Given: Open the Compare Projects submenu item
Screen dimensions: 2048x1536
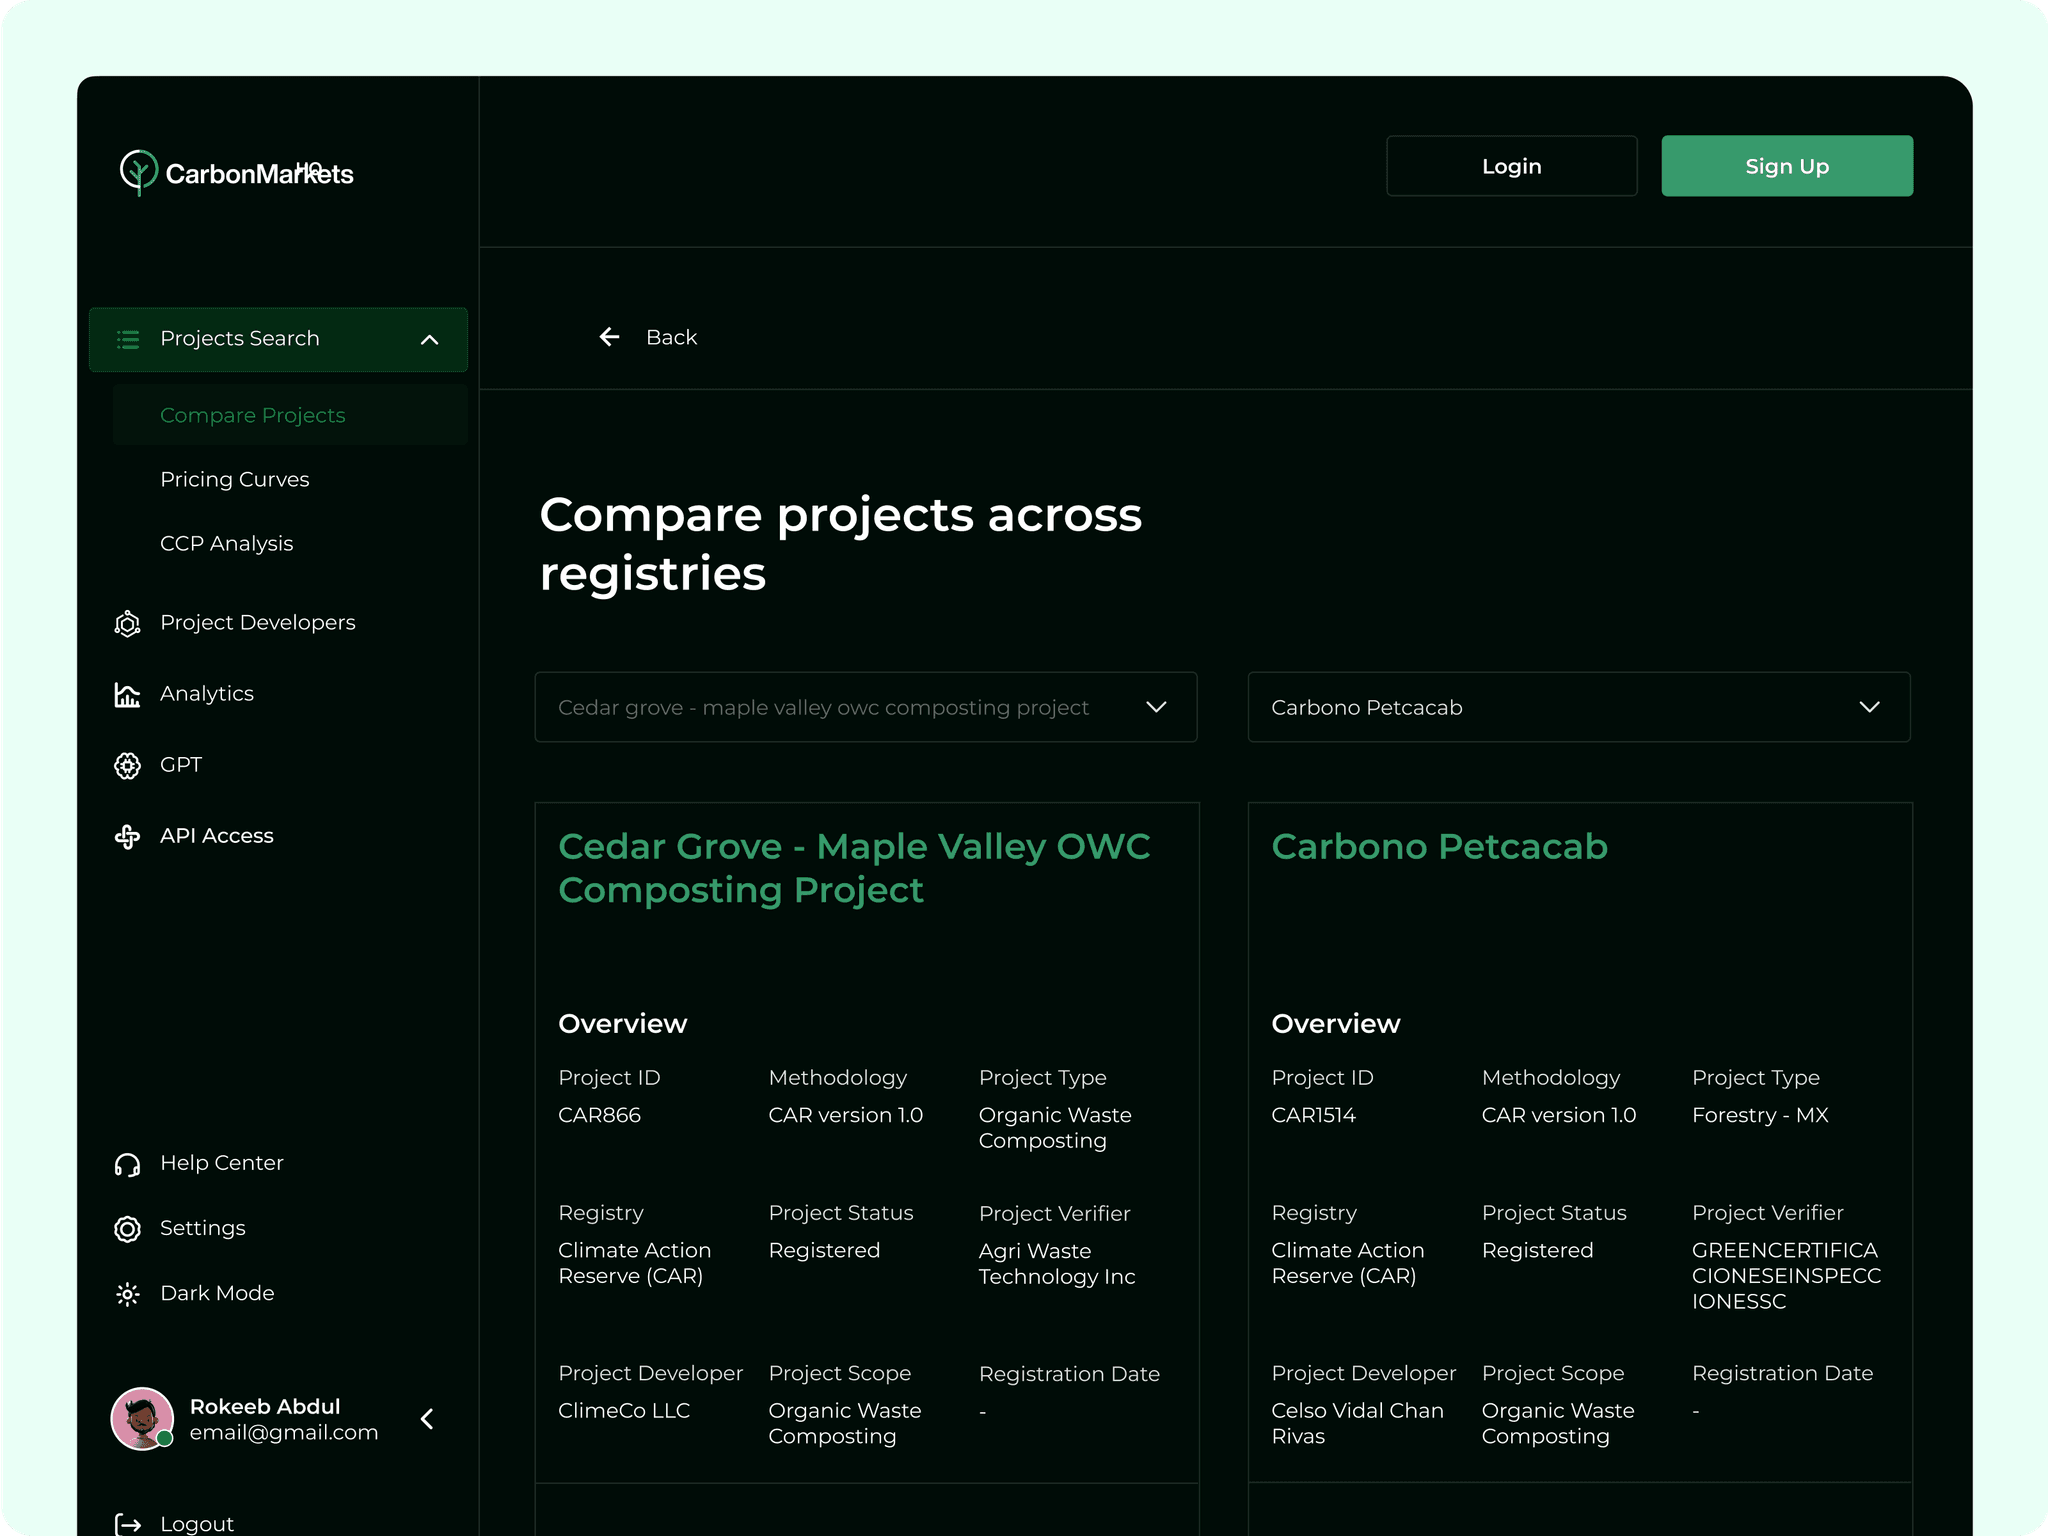Looking at the screenshot, I should (x=252, y=416).
